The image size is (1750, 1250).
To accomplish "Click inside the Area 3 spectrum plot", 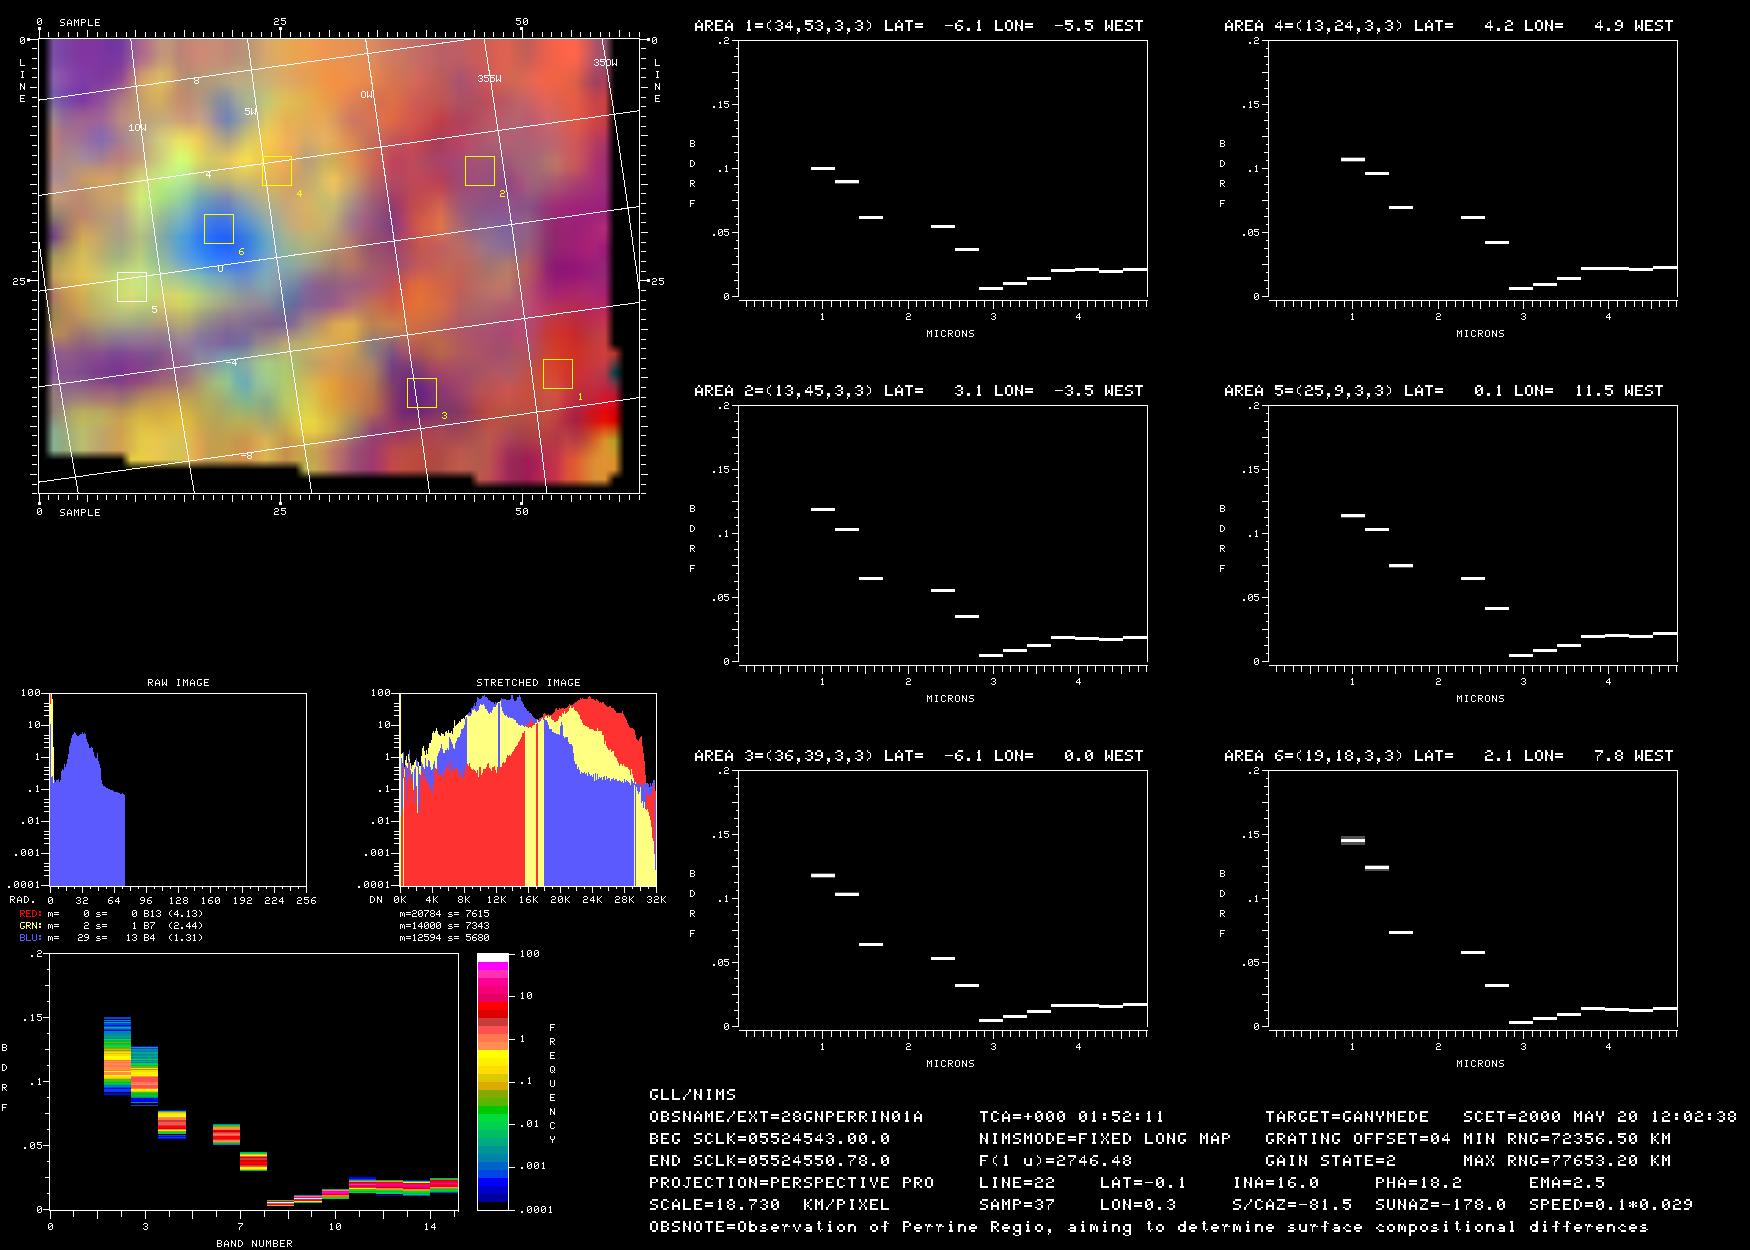I will pos(942,900).
